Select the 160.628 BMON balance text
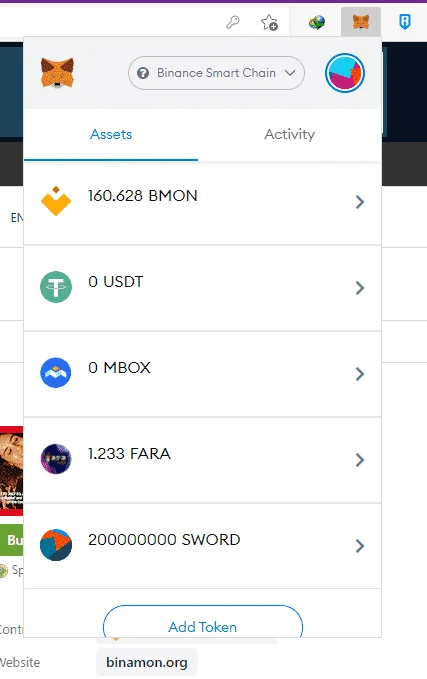The height and width of the screenshot is (679, 427). point(142,196)
